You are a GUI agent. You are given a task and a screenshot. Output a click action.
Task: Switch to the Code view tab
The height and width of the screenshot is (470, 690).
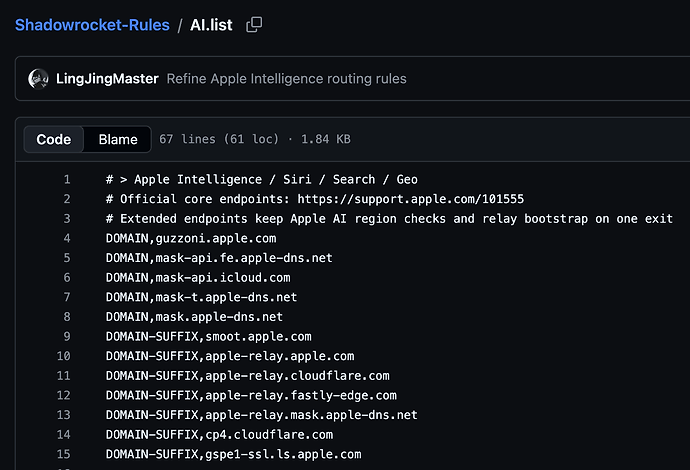pos(54,140)
